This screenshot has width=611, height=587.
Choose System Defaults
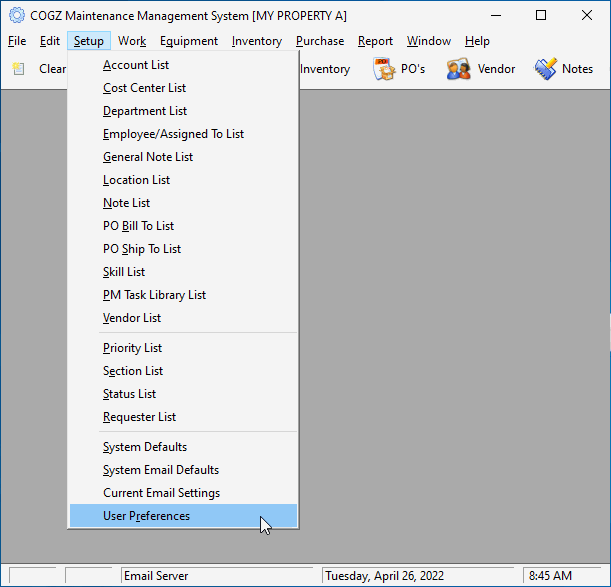(x=183, y=447)
